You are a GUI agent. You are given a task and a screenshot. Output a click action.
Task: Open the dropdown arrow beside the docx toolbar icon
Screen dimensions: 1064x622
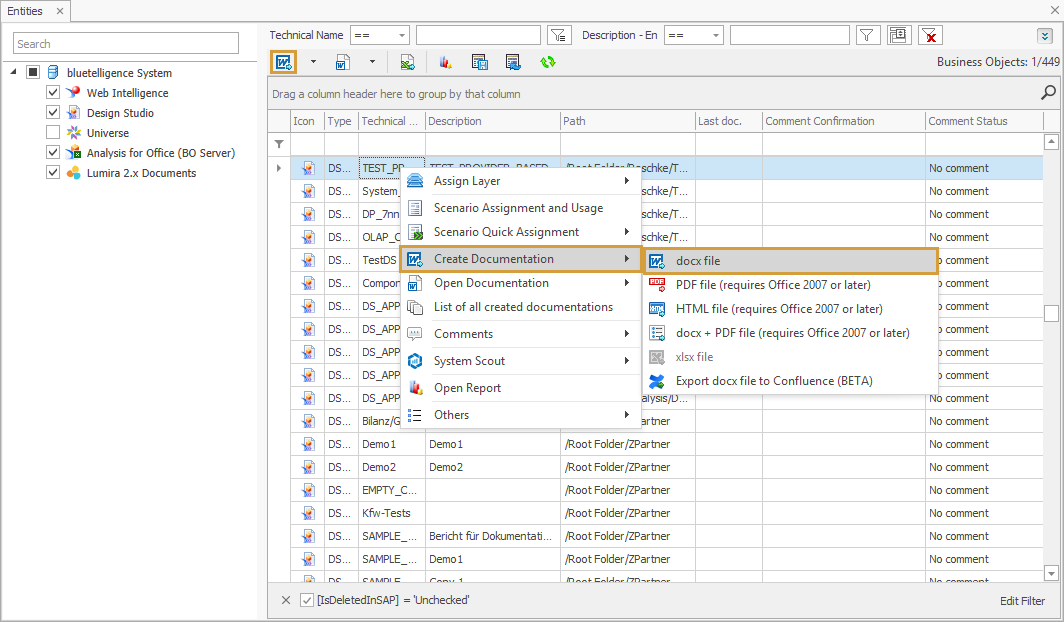tap(313, 61)
